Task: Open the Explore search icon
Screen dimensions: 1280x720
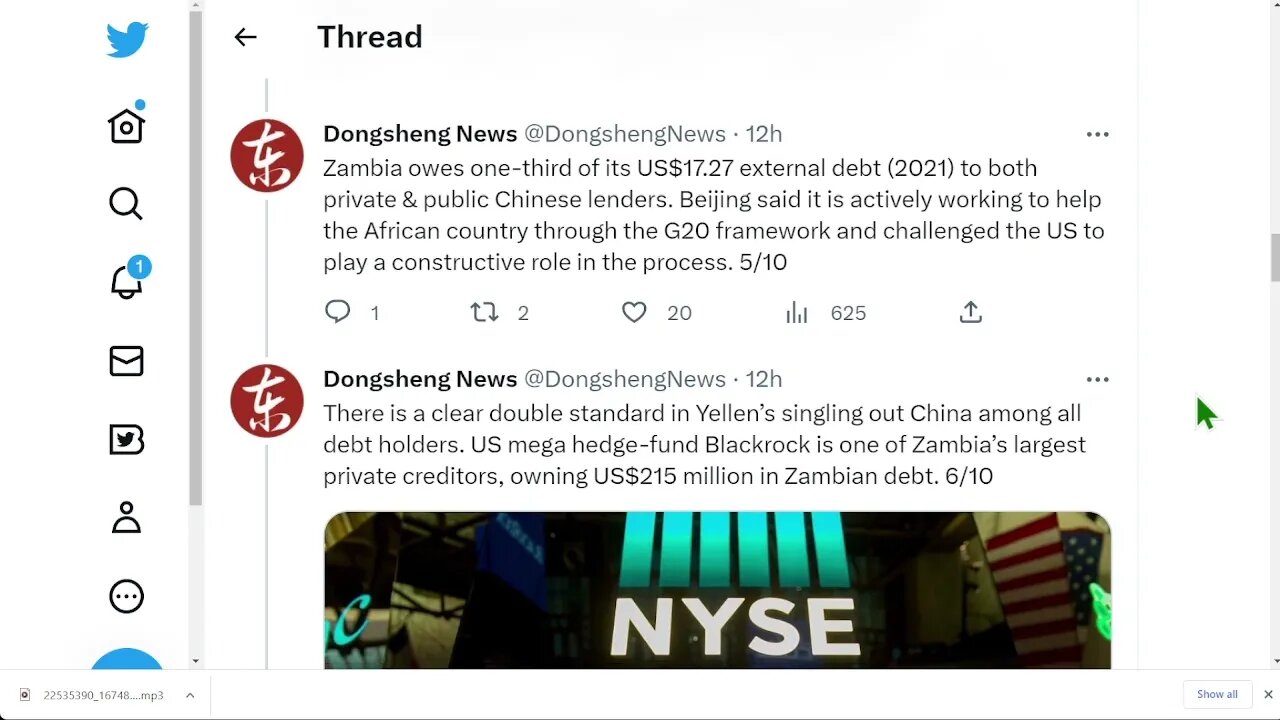Action: click(x=126, y=204)
